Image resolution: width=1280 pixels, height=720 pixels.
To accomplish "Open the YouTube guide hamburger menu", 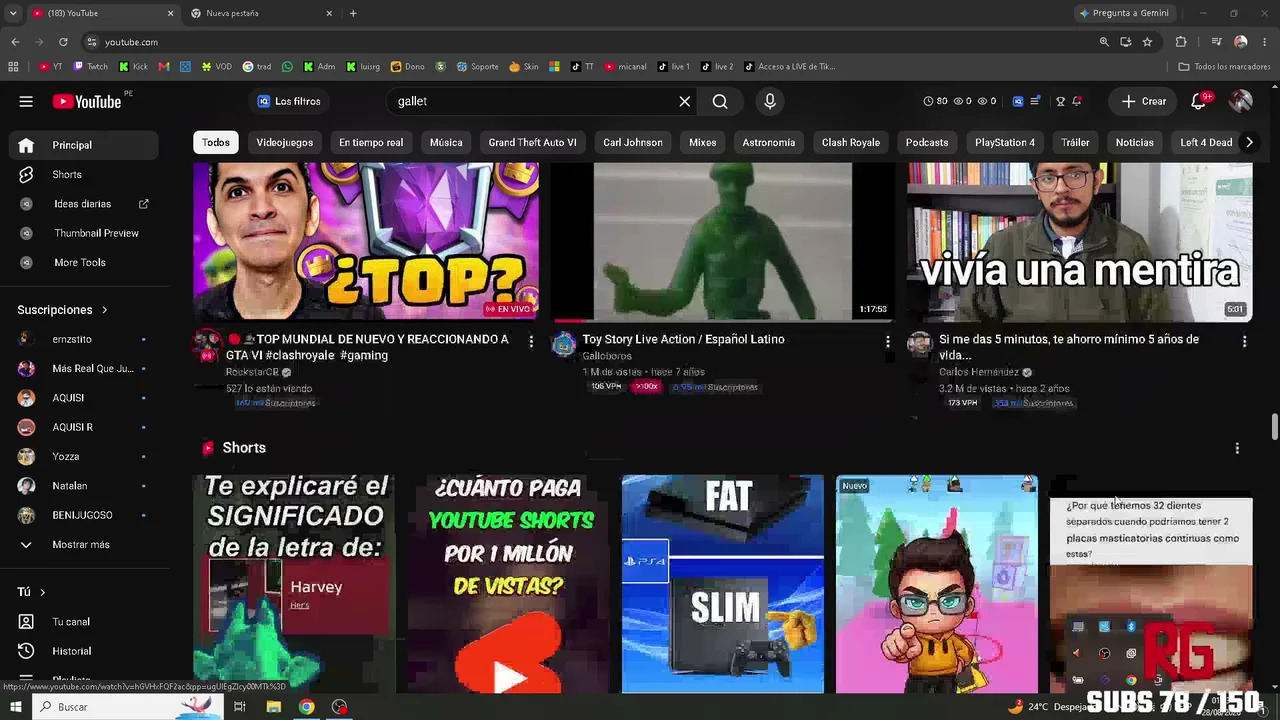I will [26, 101].
